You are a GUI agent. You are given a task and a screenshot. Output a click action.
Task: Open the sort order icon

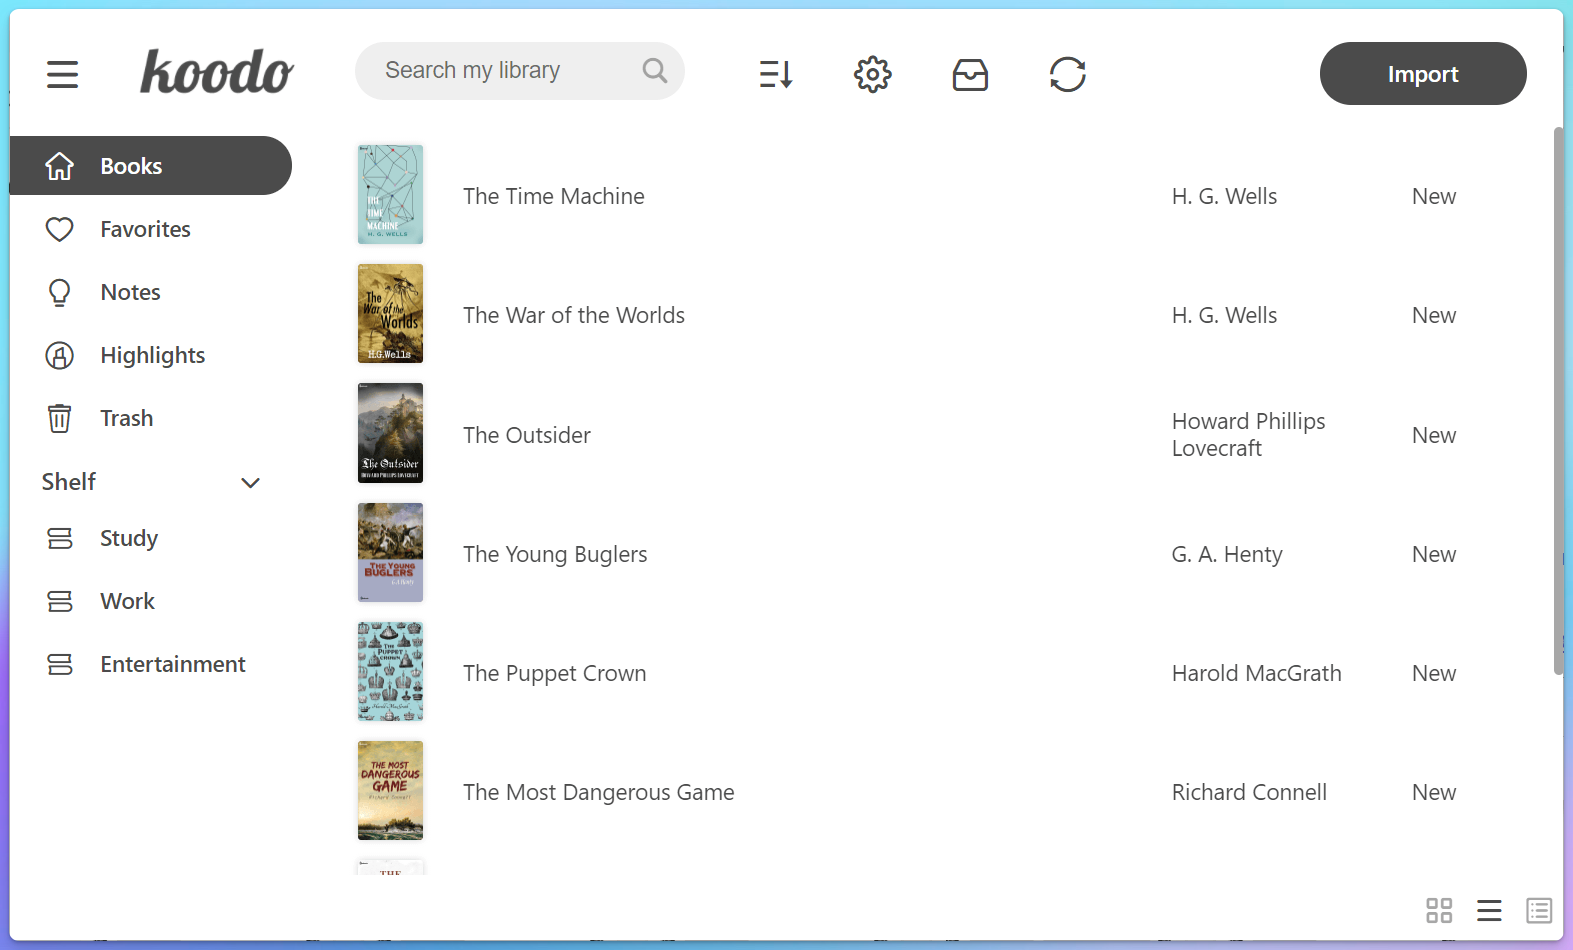coord(776,74)
